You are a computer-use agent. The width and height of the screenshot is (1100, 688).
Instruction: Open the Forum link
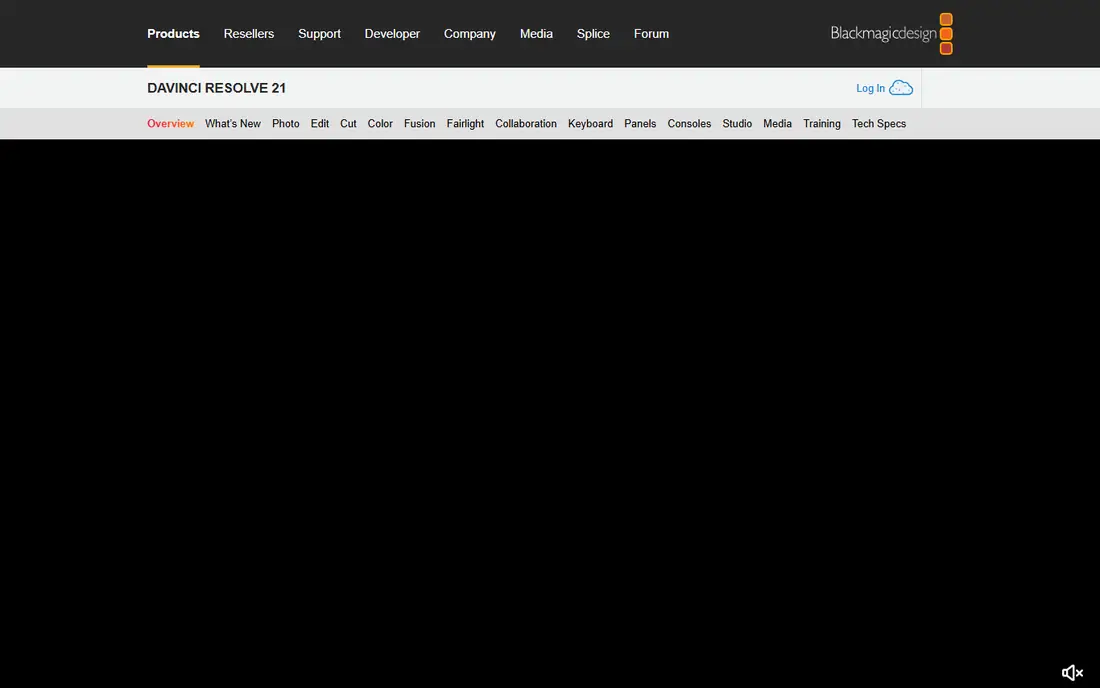tap(651, 34)
